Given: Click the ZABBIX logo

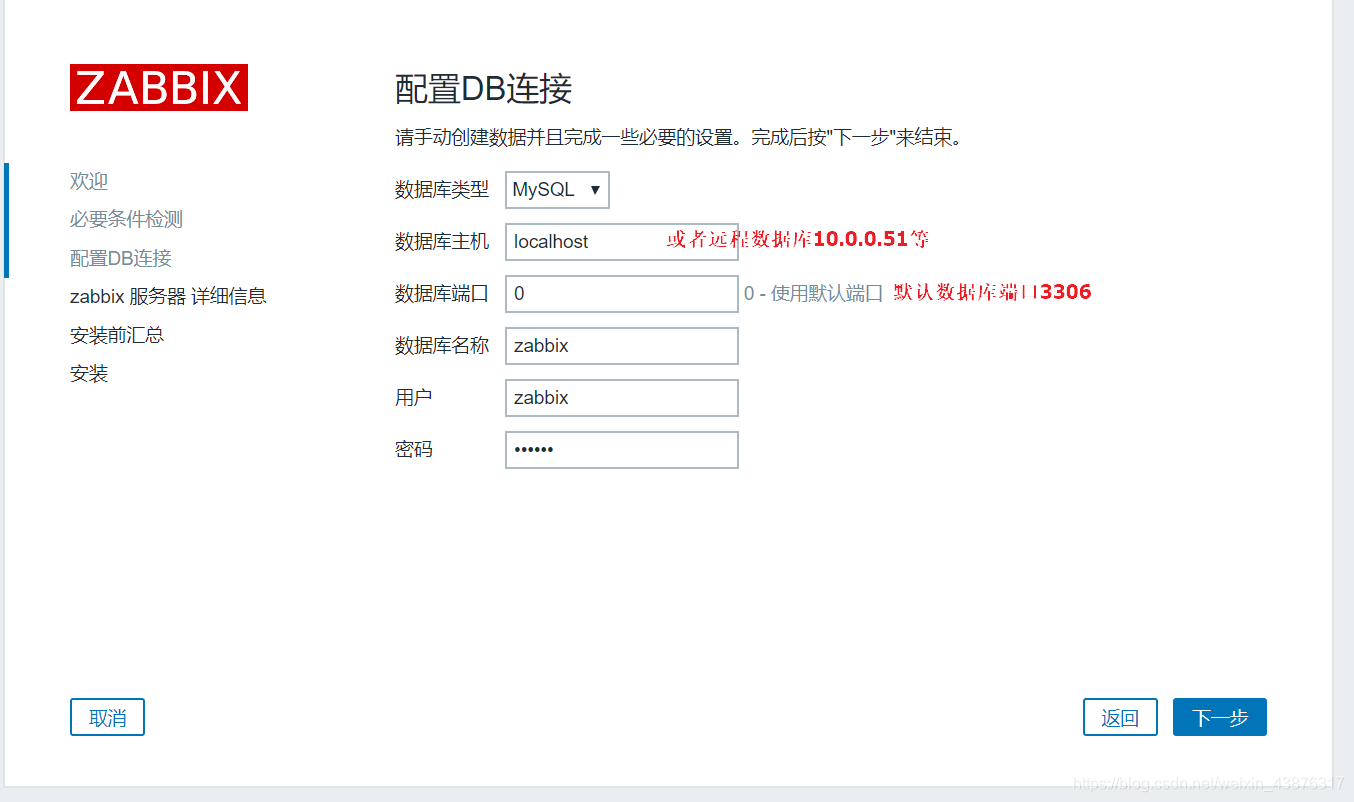Looking at the screenshot, I should (159, 88).
